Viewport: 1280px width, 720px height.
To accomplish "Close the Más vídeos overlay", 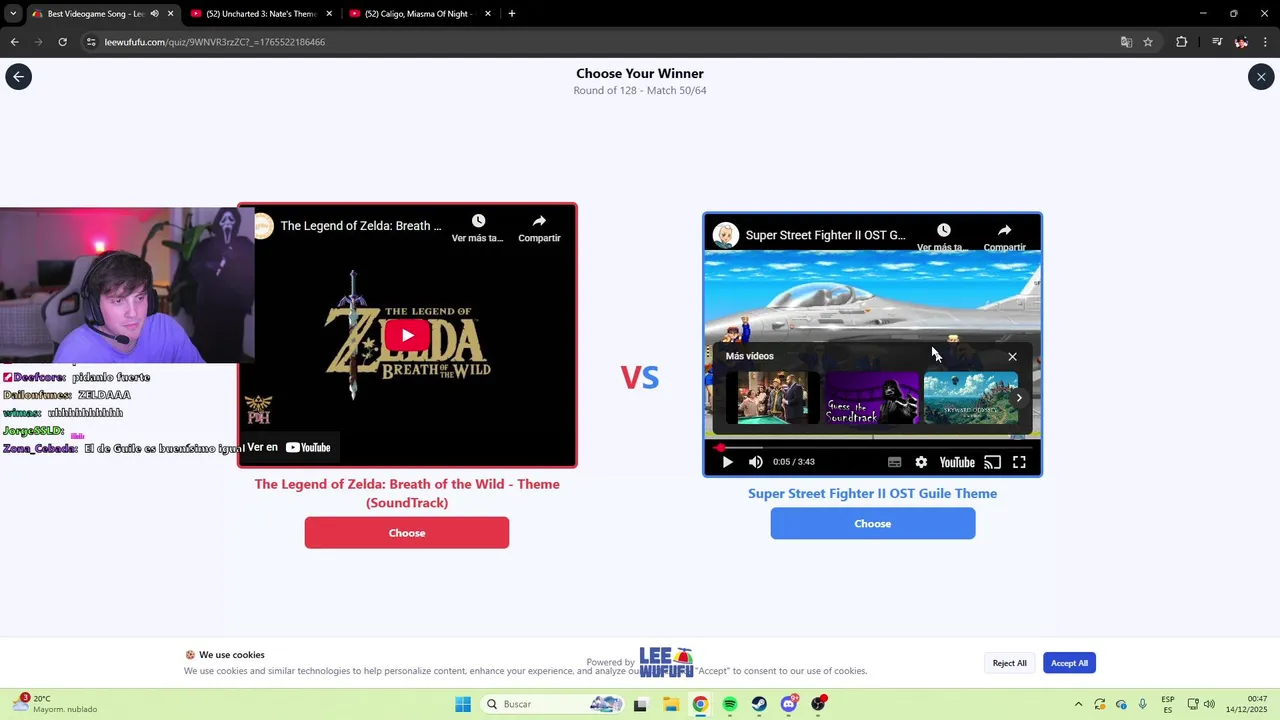I will [x=1012, y=356].
